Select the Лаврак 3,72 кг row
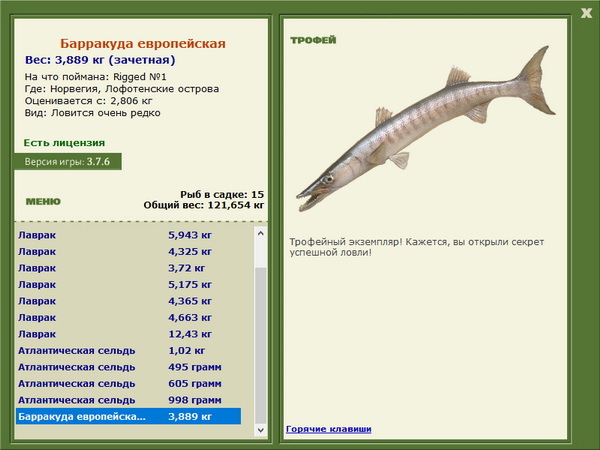This screenshot has width=600, height=450. pyautogui.click(x=128, y=268)
